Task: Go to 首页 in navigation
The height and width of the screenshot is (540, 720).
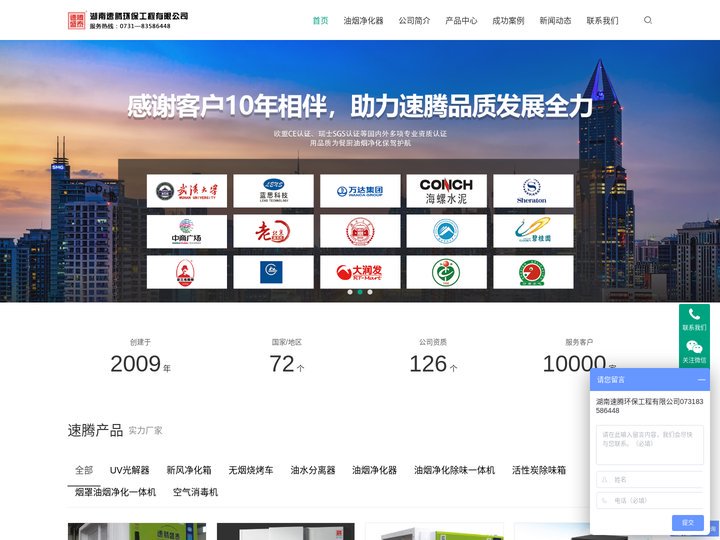Action: click(321, 21)
